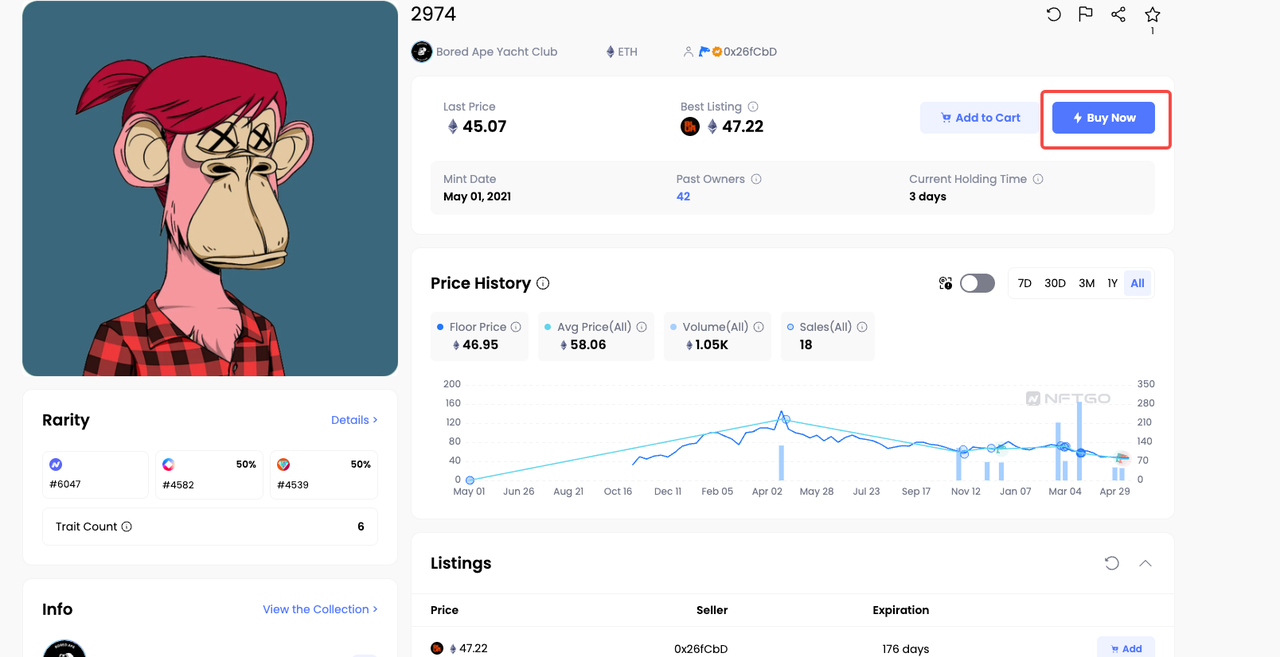The height and width of the screenshot is (657, 1280).
Task: Click the orange verified badge by owner address
Action: (x=717, y=51)
